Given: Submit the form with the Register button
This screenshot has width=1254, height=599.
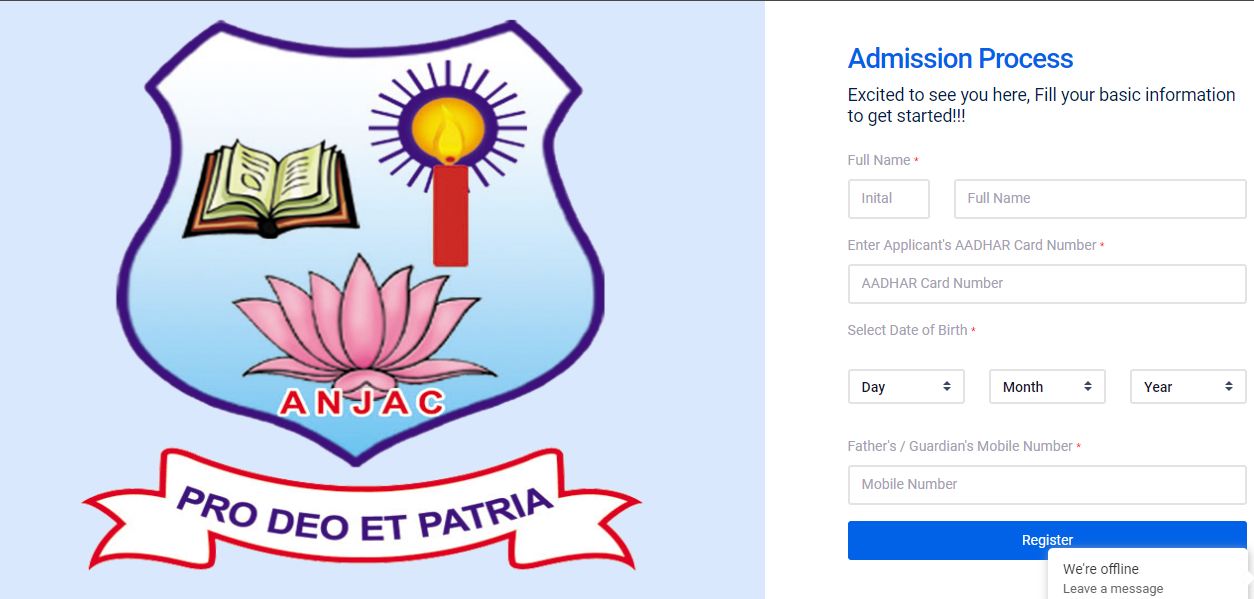Looking at the screenshot, I should [x=1047, y=540].
